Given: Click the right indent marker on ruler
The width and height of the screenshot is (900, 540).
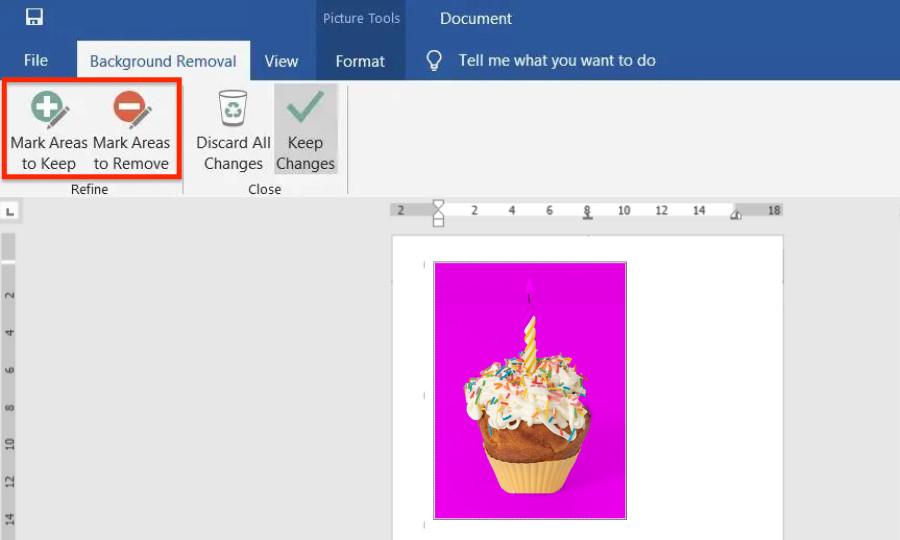Looking at the screenshot, I should [x=735, y=214].
